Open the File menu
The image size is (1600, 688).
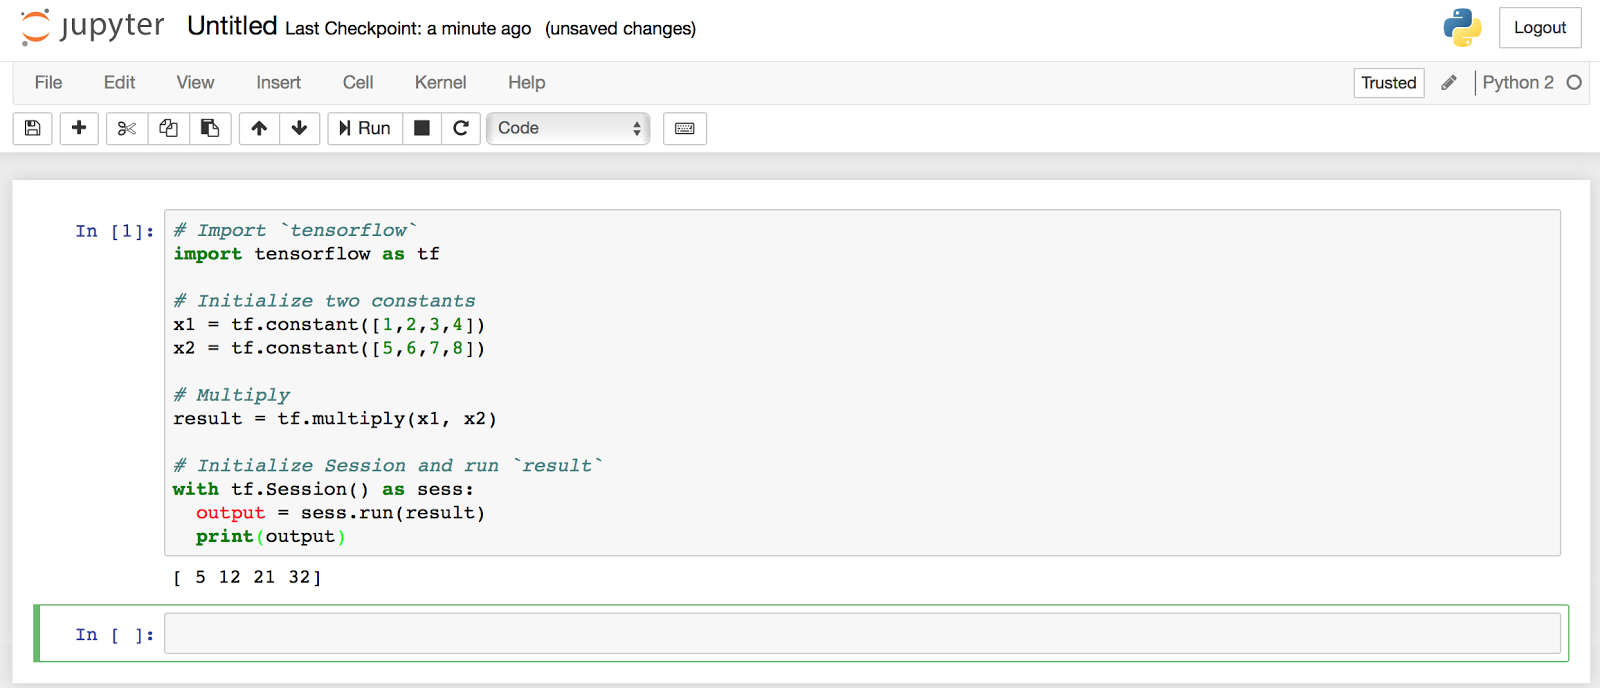pos(48,83)
